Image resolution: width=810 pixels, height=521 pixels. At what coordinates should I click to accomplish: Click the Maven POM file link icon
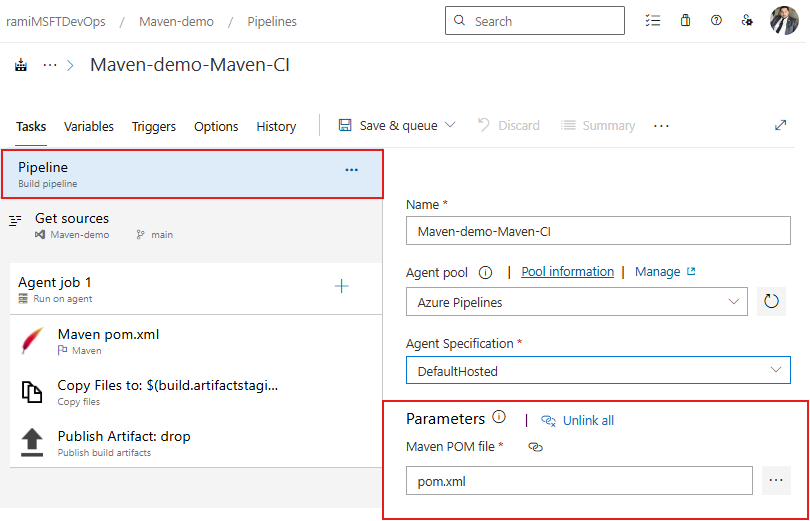tap(535, 447)
